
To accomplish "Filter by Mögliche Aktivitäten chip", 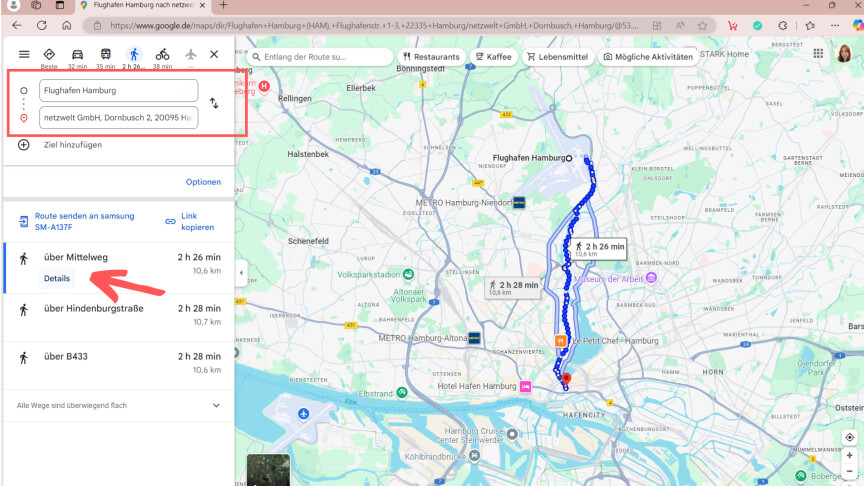I will [x=648, y=57].
